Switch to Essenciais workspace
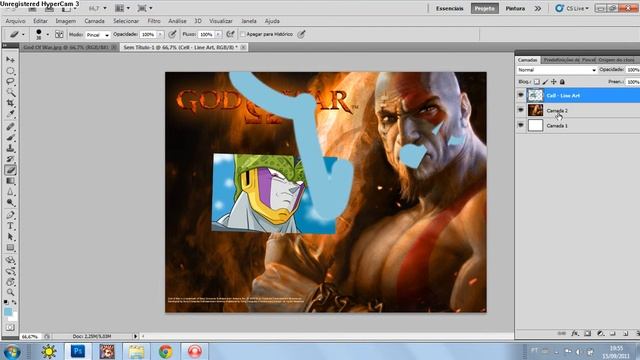640x360 pixels. 450,8
